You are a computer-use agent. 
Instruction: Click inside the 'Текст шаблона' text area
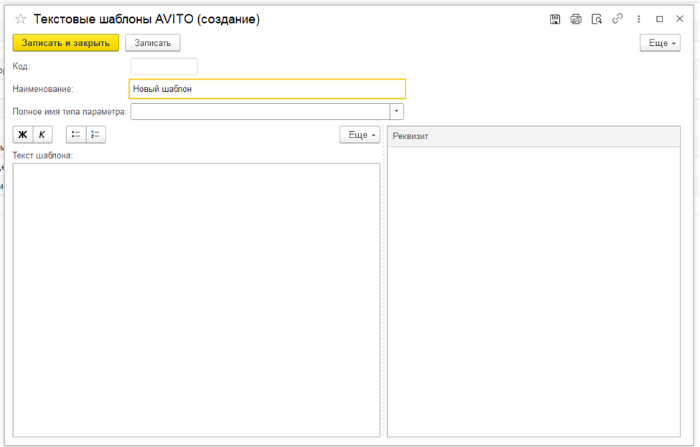[x=196, y=300]
